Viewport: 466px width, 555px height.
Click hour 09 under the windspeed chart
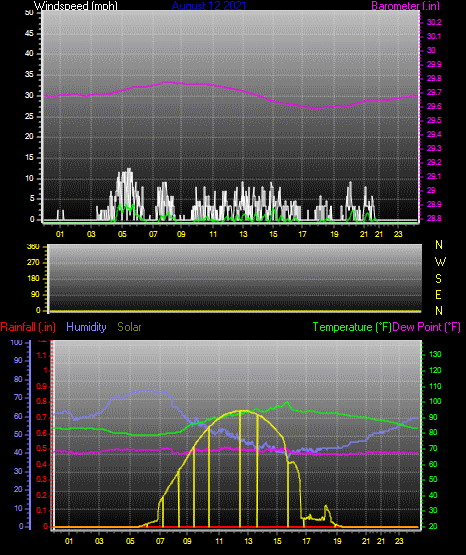point(181,234)
